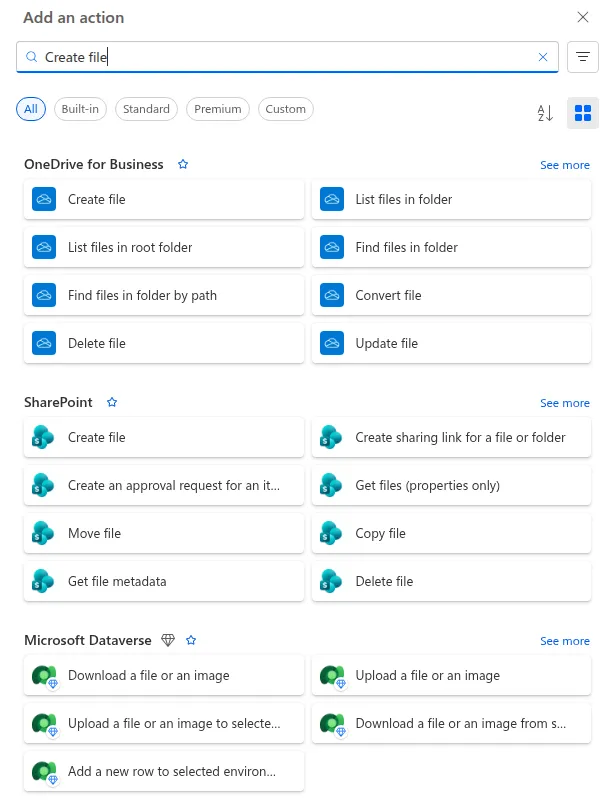Clear the search box text
Viewport: 612px width, 800px height.
coord(543,57)
